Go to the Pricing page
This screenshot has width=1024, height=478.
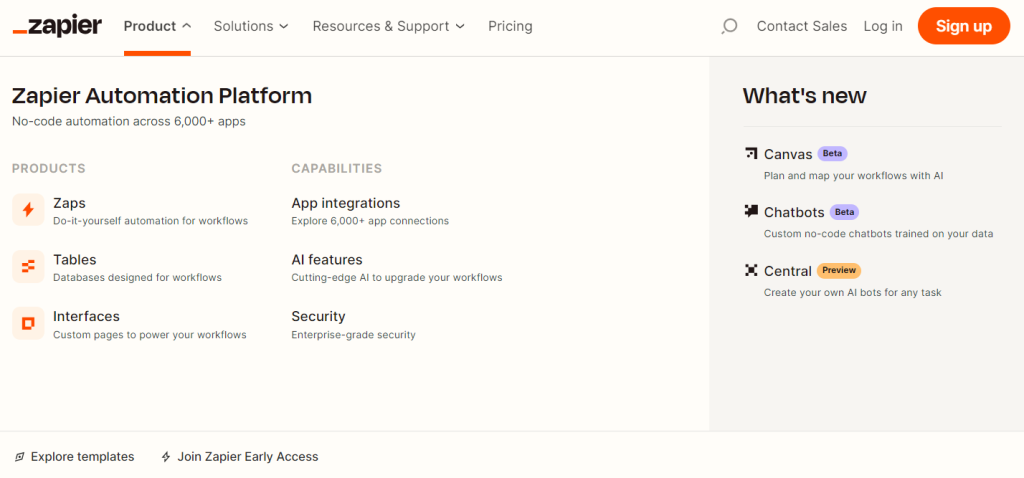point(510,26)
